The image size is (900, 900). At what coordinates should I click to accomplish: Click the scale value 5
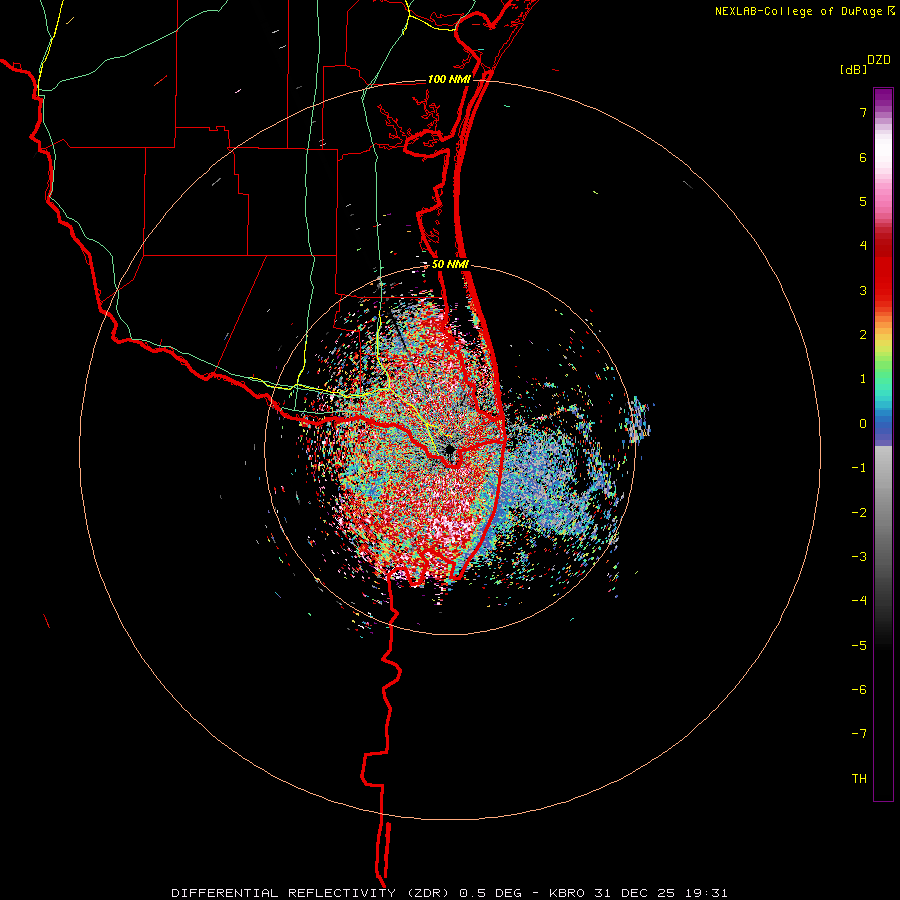(x=863, y=201)
